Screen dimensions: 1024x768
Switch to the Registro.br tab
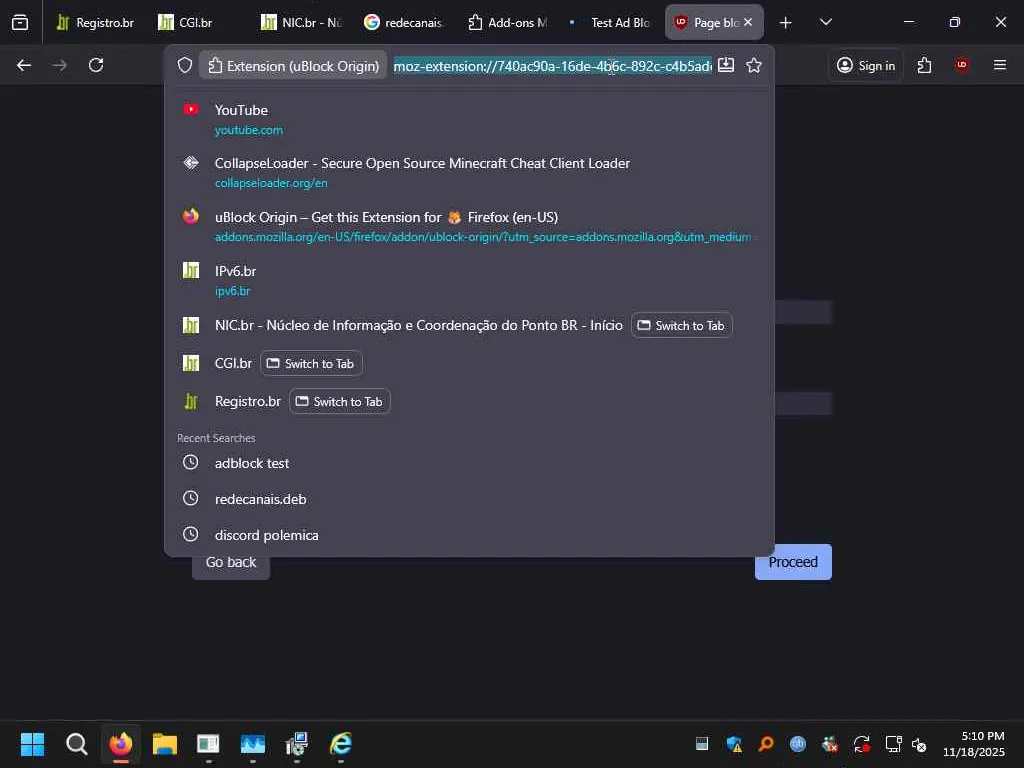[95, 22]
